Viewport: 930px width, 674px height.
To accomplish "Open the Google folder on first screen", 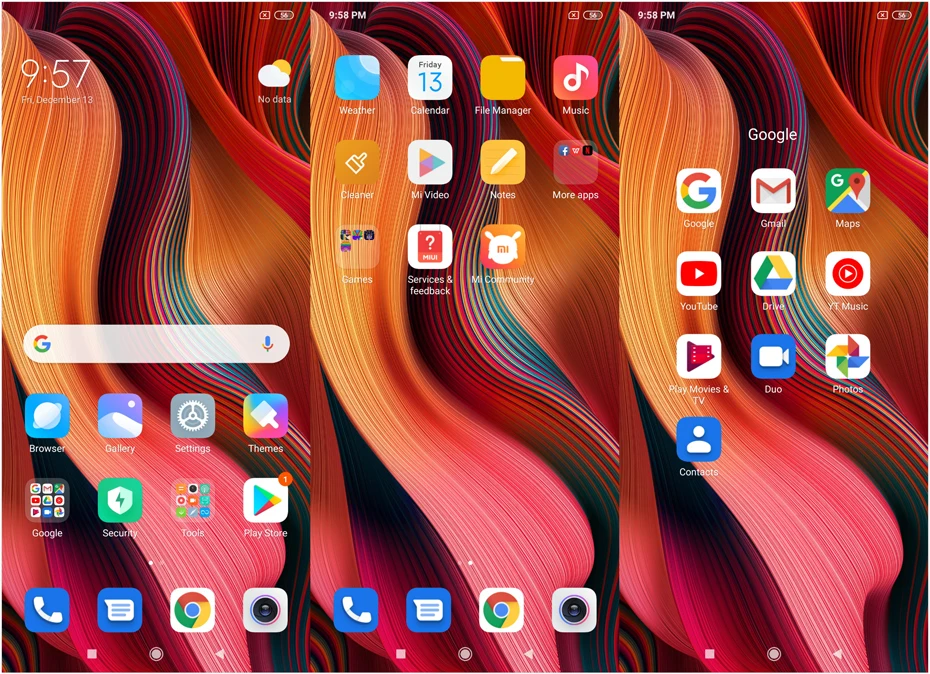I will (47, 500).
